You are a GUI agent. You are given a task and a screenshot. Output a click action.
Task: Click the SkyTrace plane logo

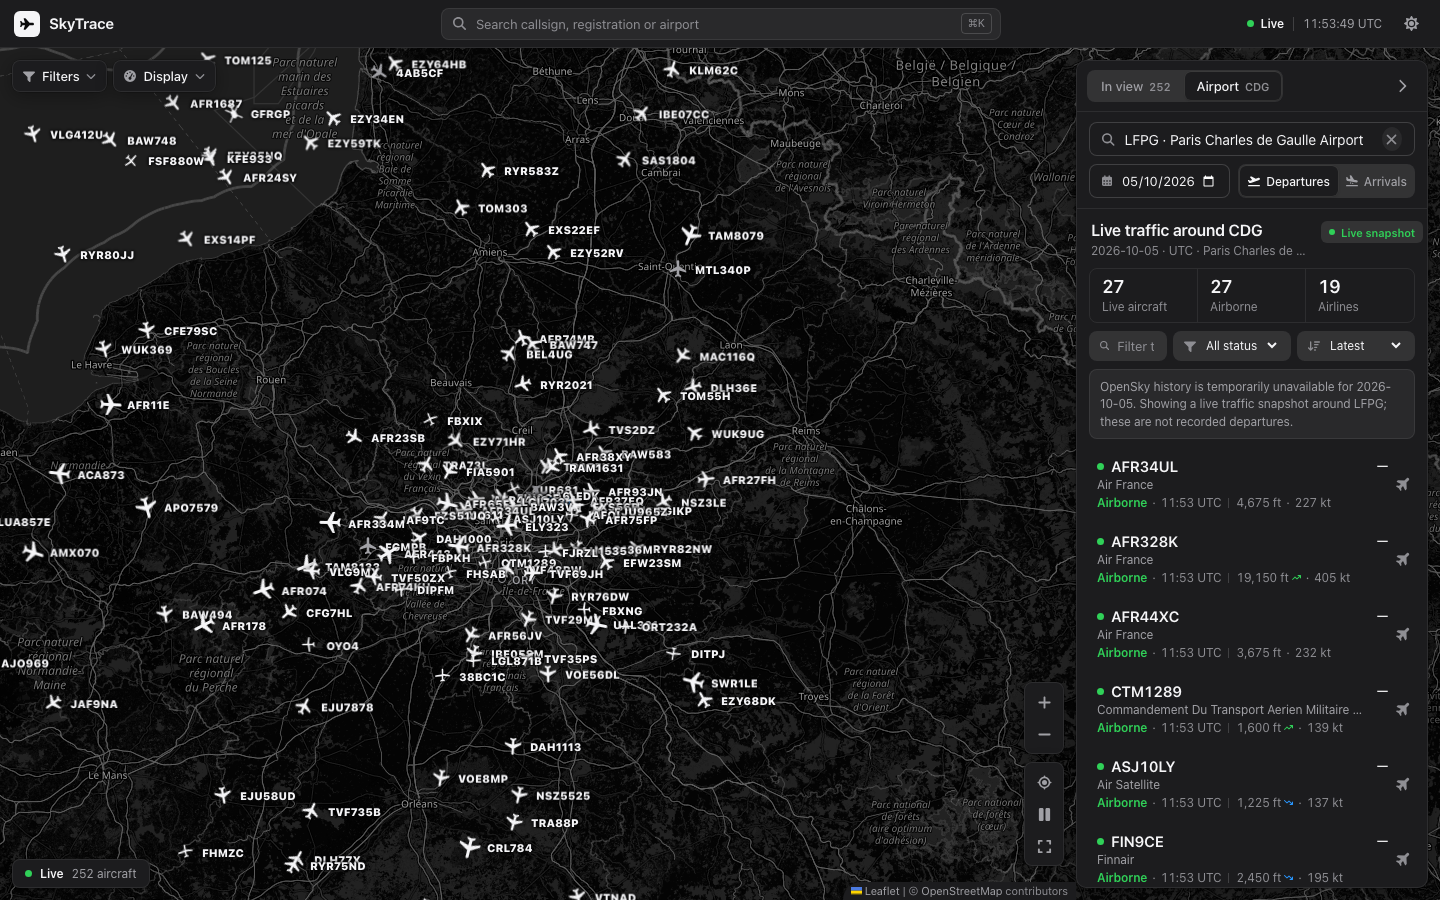click(x=27, y=24)
